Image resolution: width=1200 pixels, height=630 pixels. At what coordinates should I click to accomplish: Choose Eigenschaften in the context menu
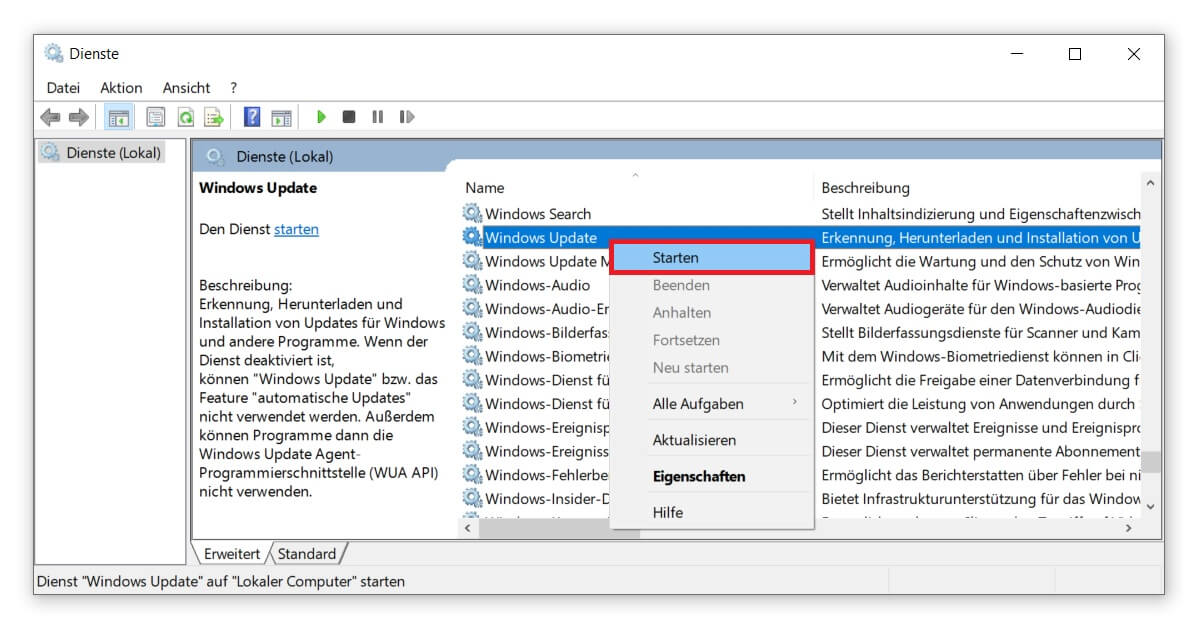(x=711, y=476)
